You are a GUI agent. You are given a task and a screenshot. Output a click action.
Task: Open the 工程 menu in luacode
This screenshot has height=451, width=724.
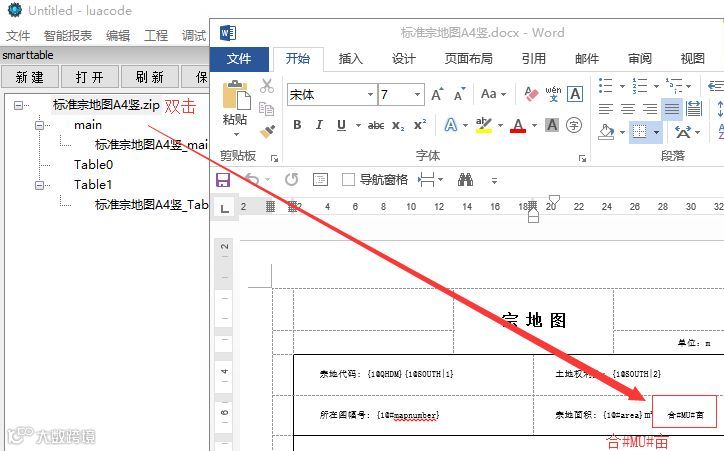point(156,36)
